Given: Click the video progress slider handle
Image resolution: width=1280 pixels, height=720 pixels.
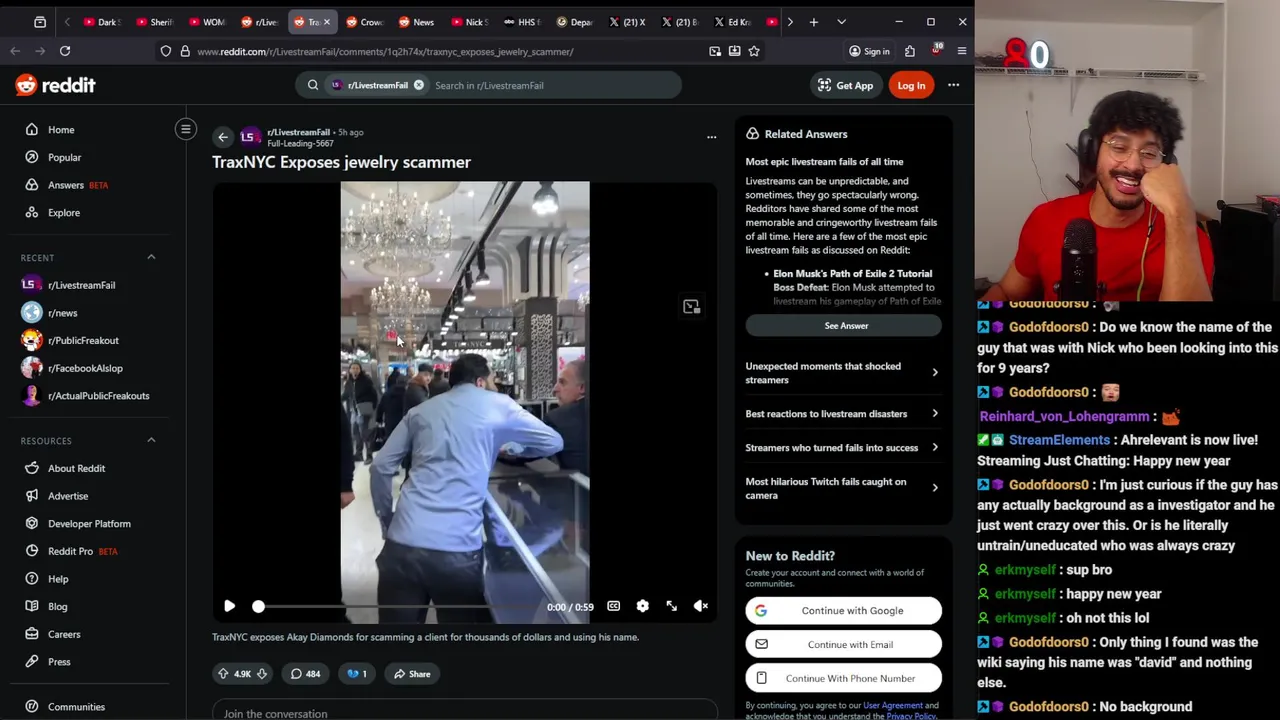Looking at the screenshot, I should (x=258, y=606).
